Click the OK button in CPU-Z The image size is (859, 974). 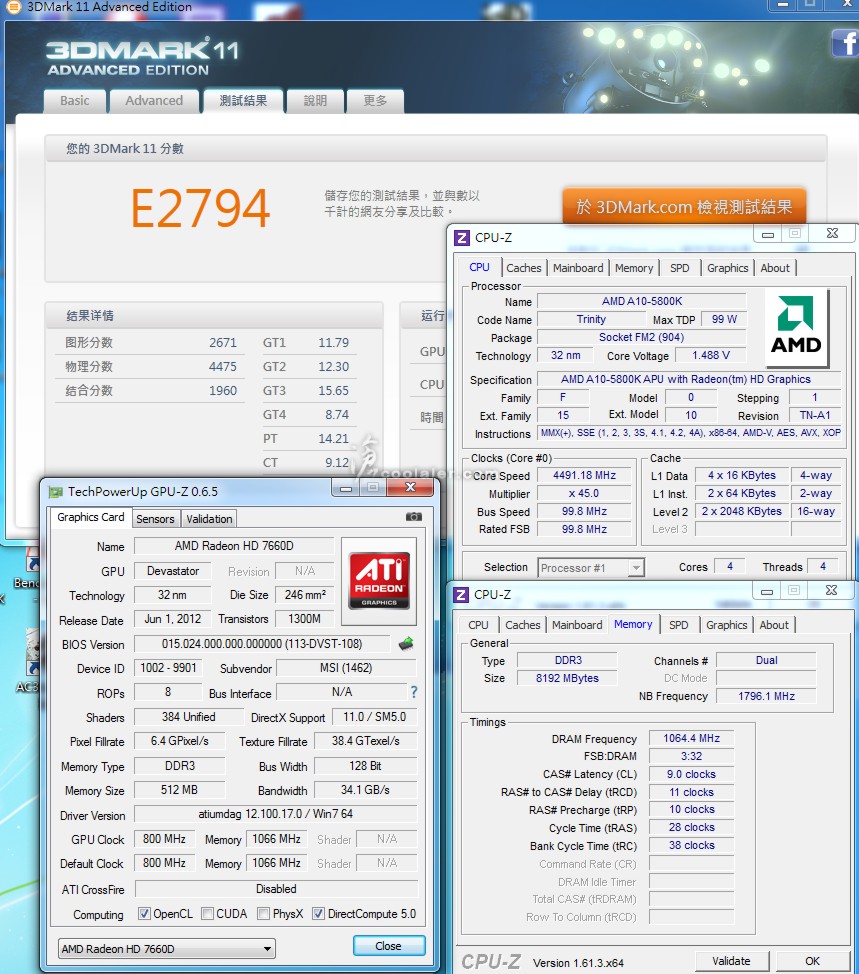click(x=812, y=961)
